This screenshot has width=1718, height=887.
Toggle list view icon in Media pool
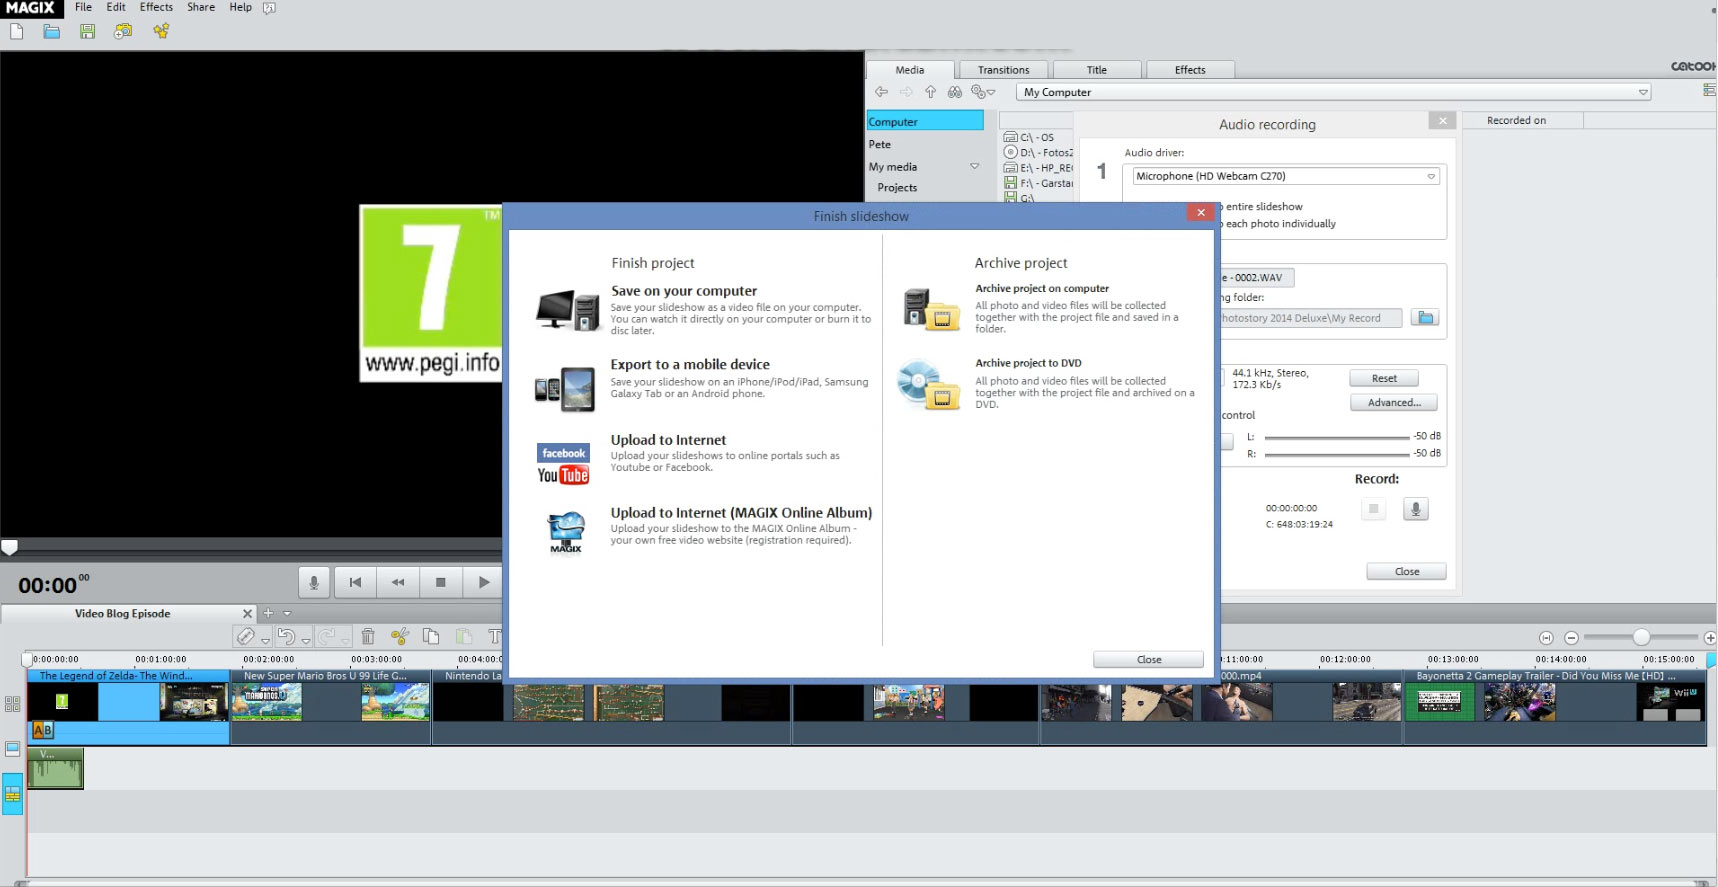(x=1709, y=90)
